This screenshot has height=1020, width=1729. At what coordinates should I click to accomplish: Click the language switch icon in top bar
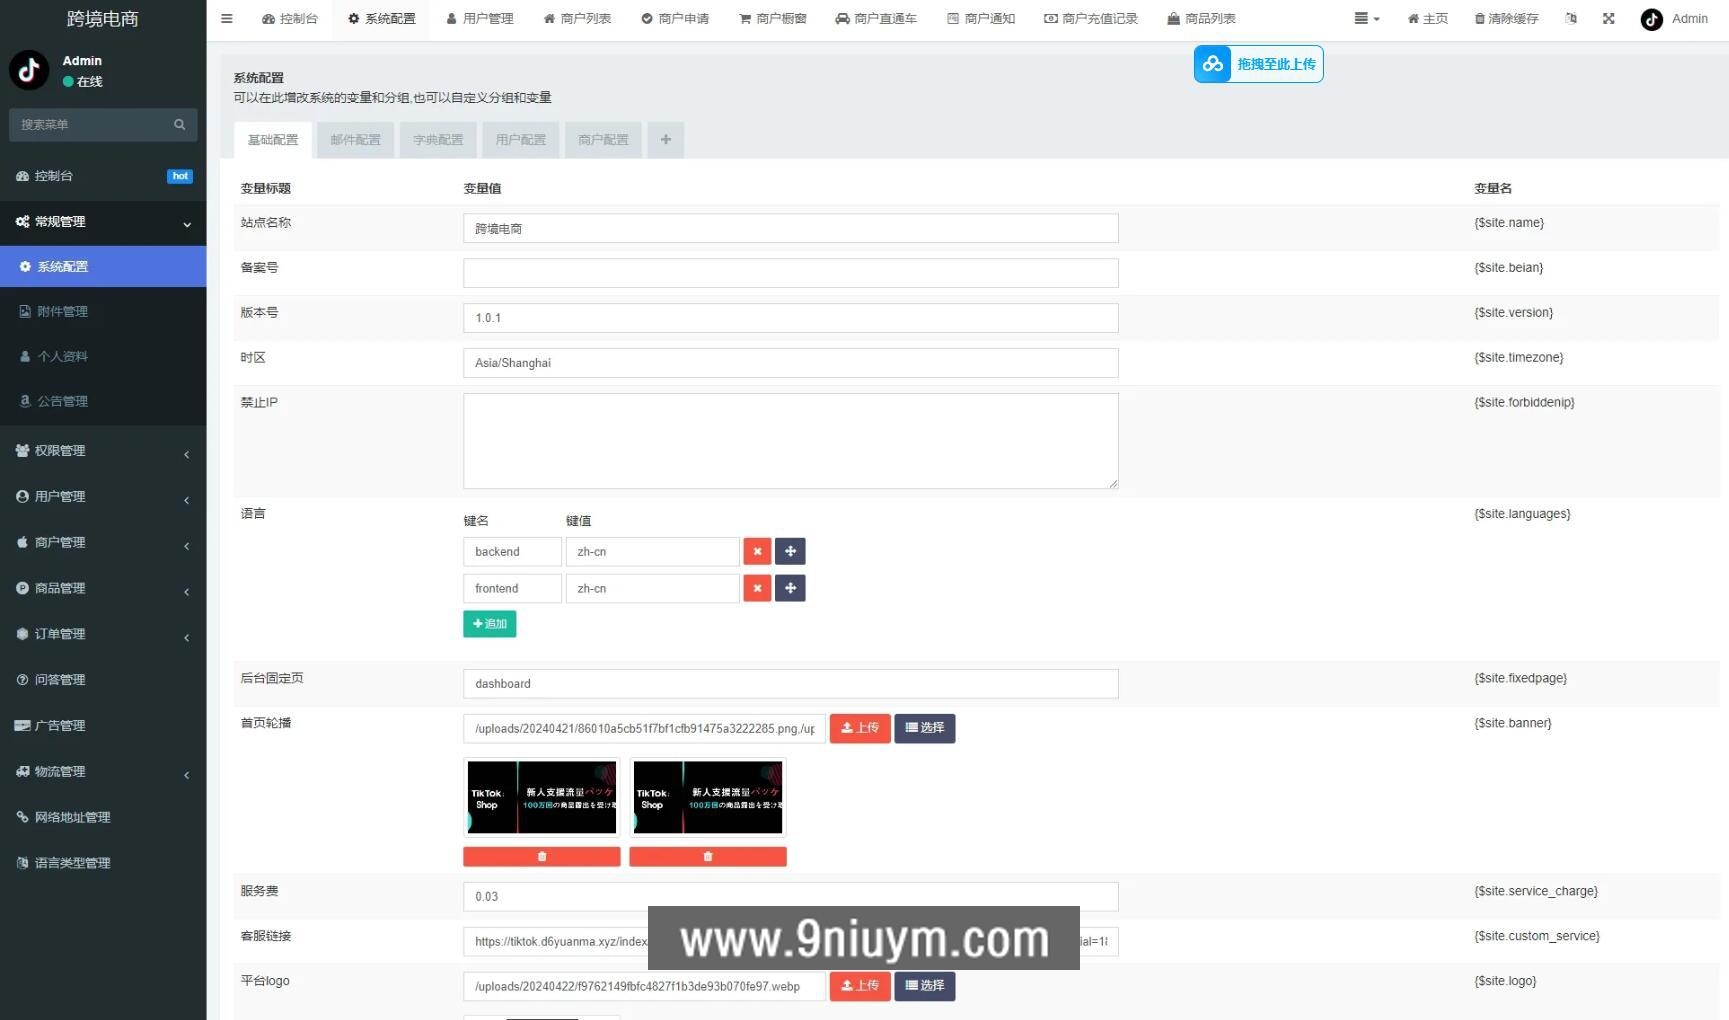(1570, 19)
